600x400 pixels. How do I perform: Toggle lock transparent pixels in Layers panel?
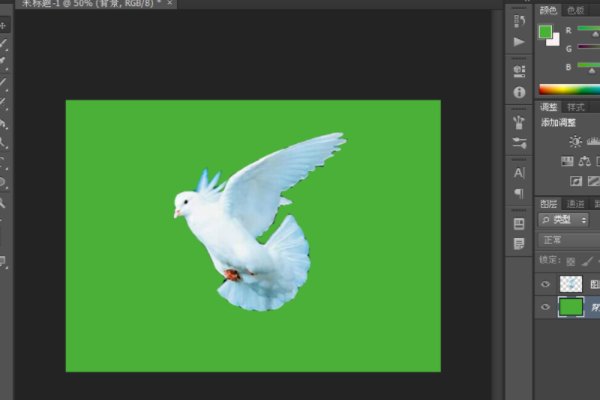tap(569, 260)
